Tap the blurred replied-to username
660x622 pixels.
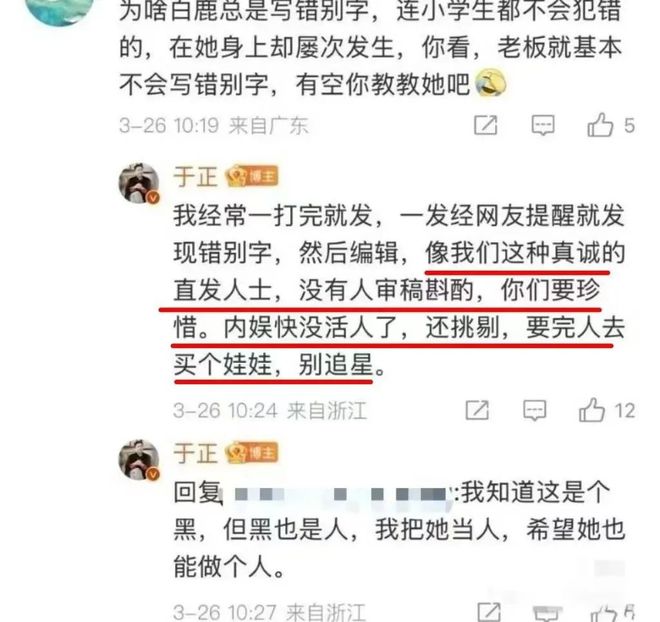click(x=339, y=494)
